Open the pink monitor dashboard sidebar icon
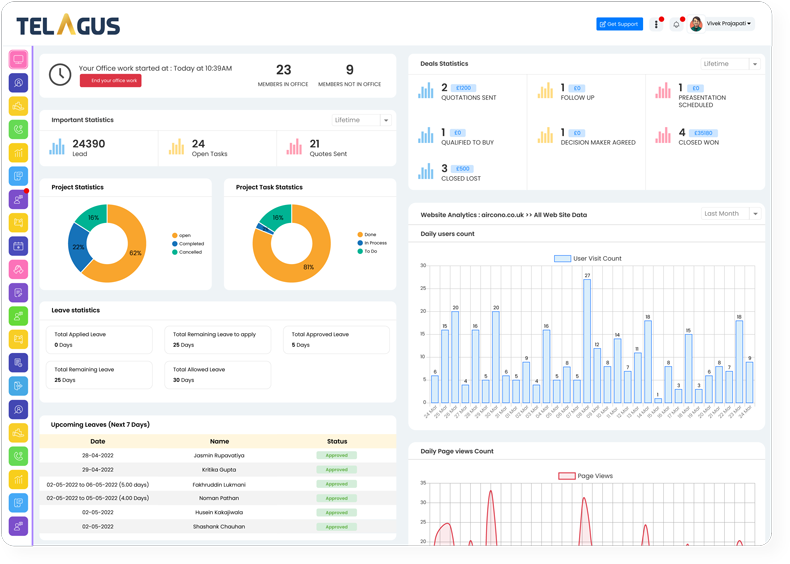790x564 pixels. click(x=19, y=60)
